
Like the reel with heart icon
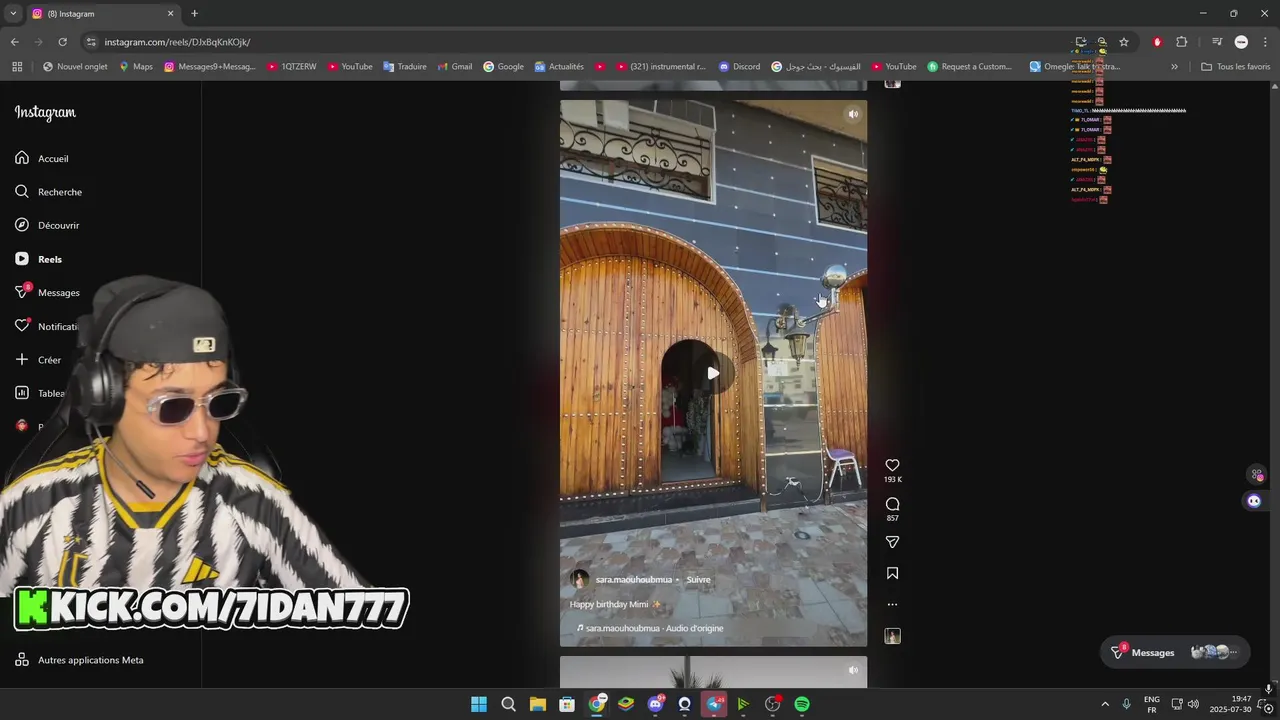click(892, 465)
